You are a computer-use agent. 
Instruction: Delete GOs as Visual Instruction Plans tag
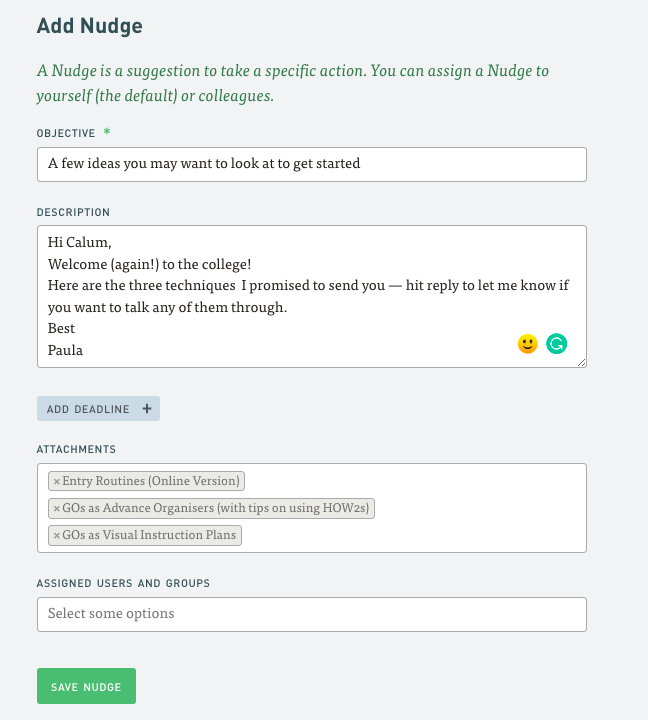click(x=56, y=535)
